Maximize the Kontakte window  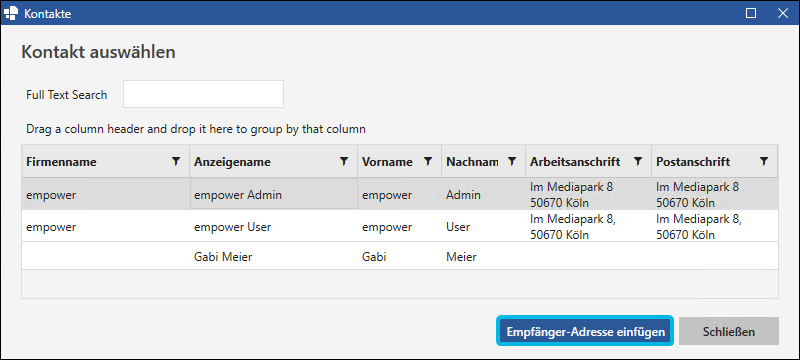point(751,13)
